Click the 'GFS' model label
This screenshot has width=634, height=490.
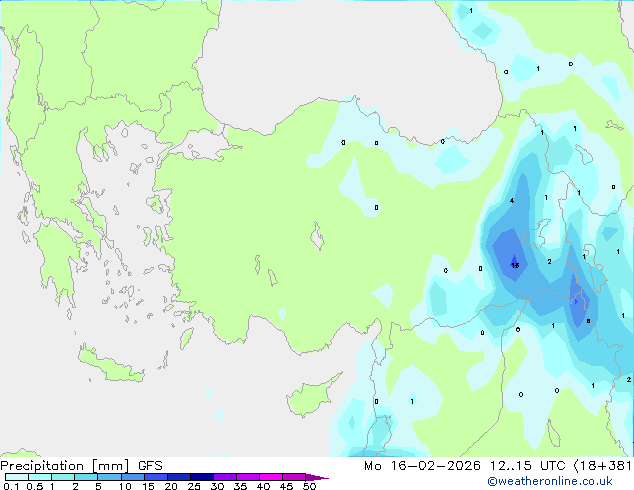coord(150,466)
